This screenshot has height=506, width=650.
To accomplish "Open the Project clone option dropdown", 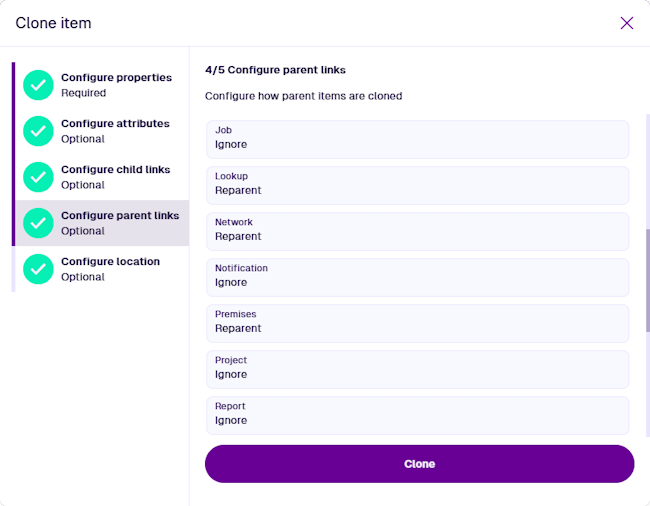I will tap(417, 369).
